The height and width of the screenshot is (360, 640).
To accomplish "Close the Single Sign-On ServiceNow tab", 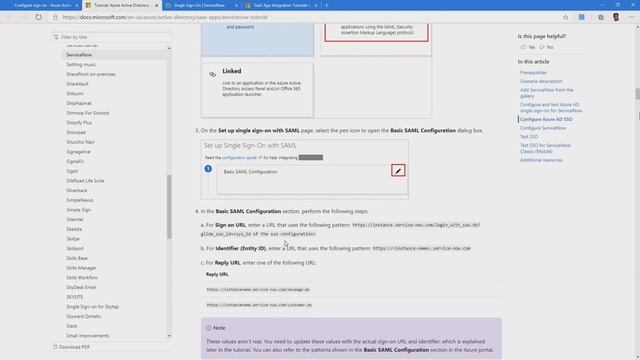I will coord(236,5).
